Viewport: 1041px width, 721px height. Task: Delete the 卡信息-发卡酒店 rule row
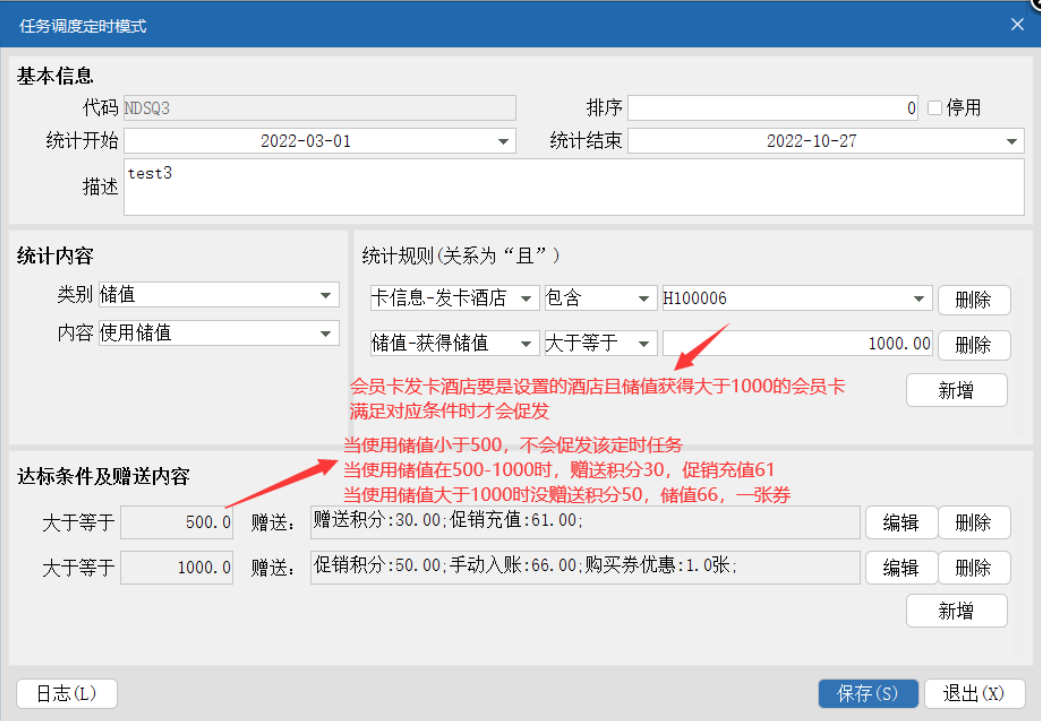click(x=973, y=300)
